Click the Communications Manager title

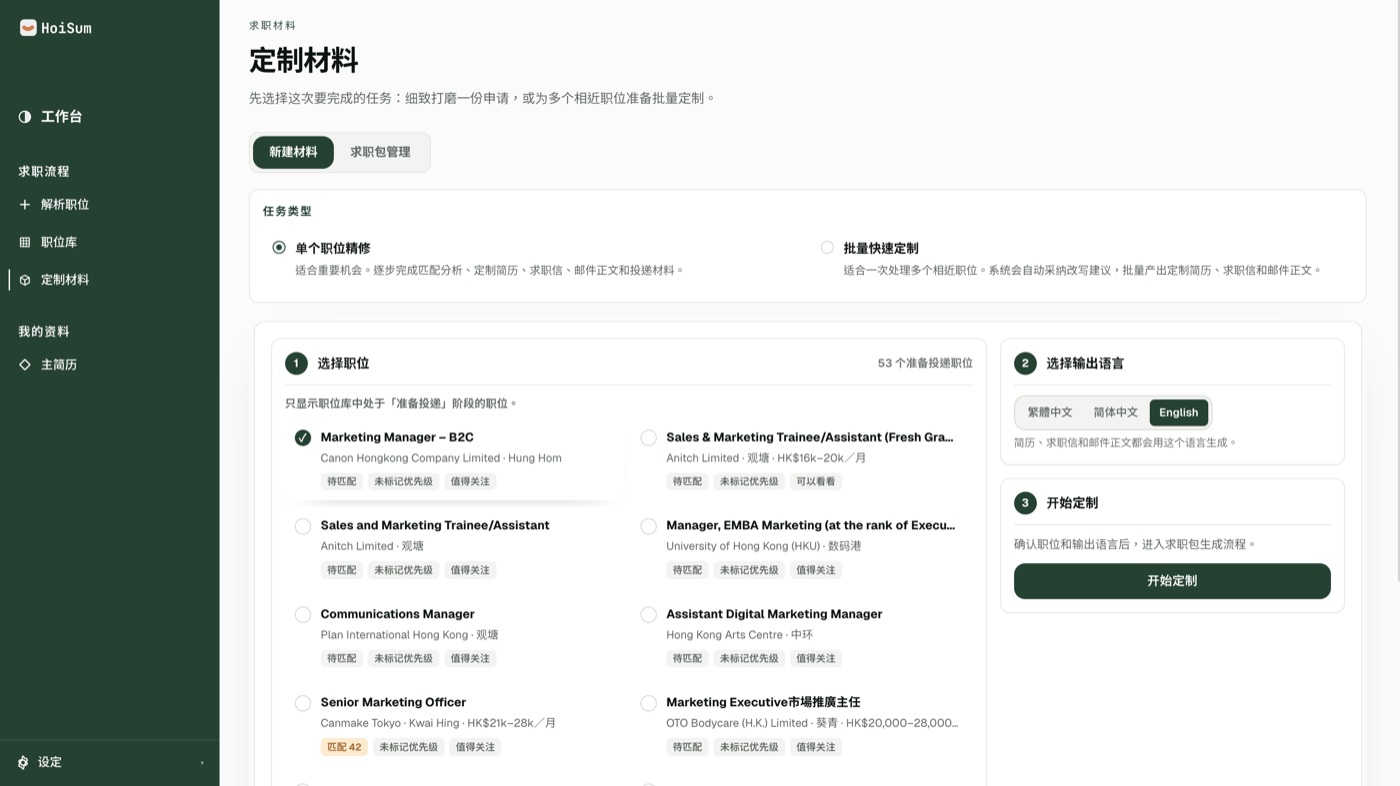point(397,614)
